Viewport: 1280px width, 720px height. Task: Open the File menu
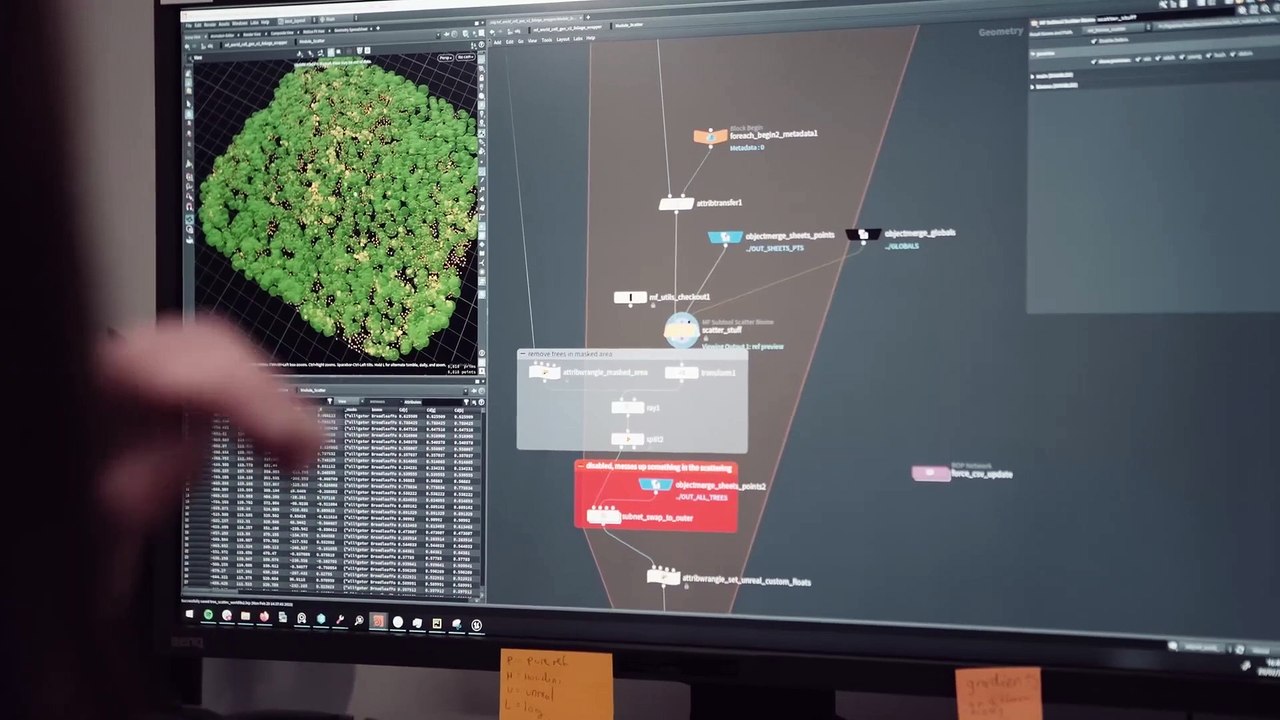187,25
